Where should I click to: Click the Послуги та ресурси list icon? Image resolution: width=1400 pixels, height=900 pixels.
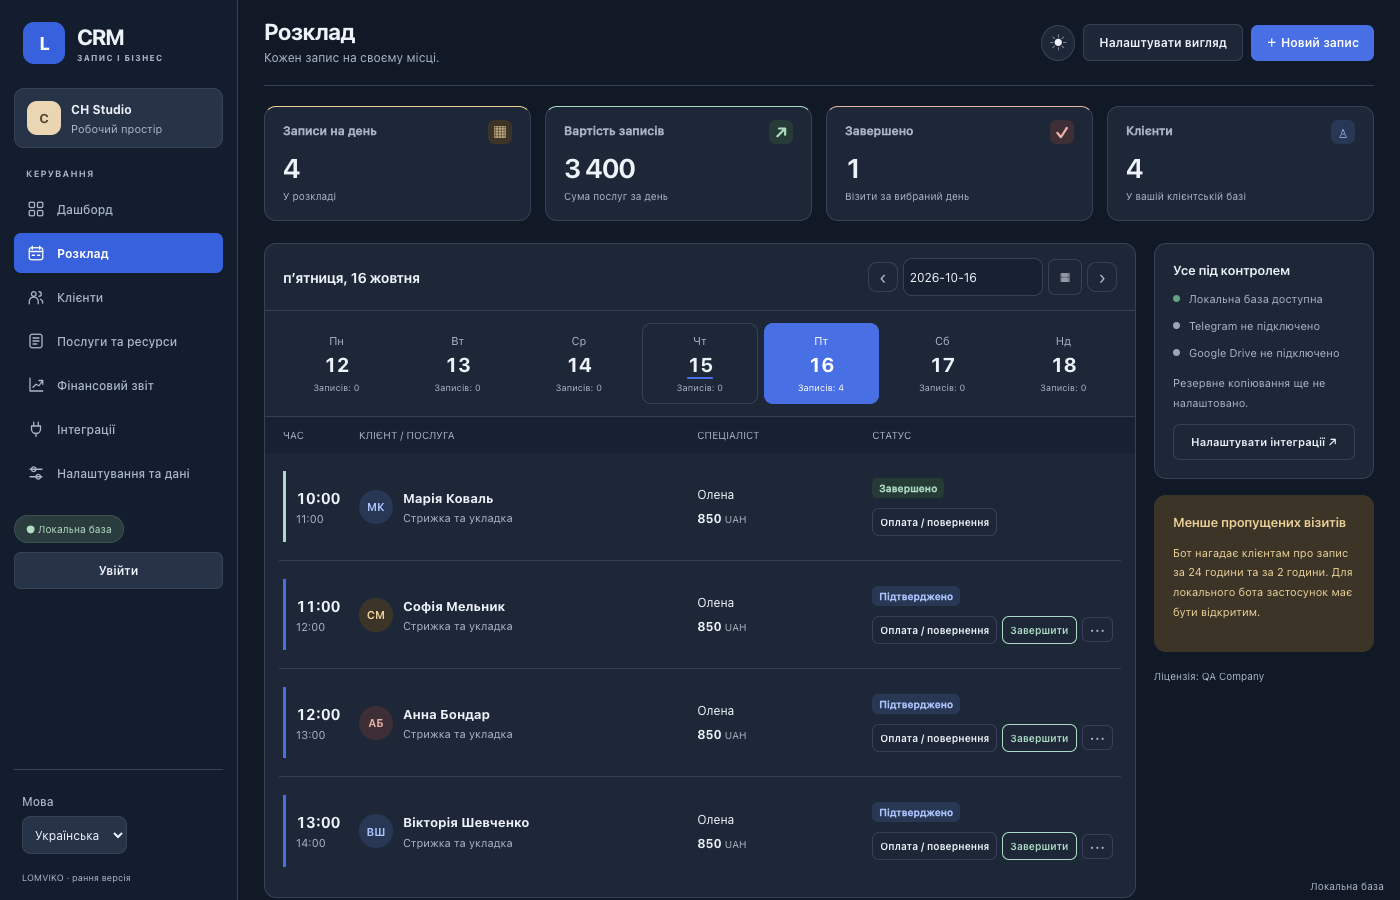[36, 341]
